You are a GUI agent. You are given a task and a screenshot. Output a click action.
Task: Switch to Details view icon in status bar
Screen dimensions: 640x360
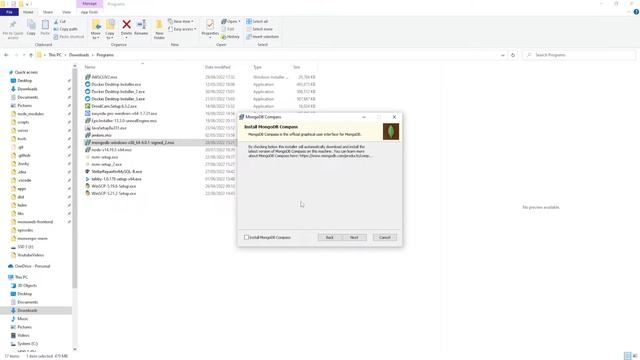[627, 356]
